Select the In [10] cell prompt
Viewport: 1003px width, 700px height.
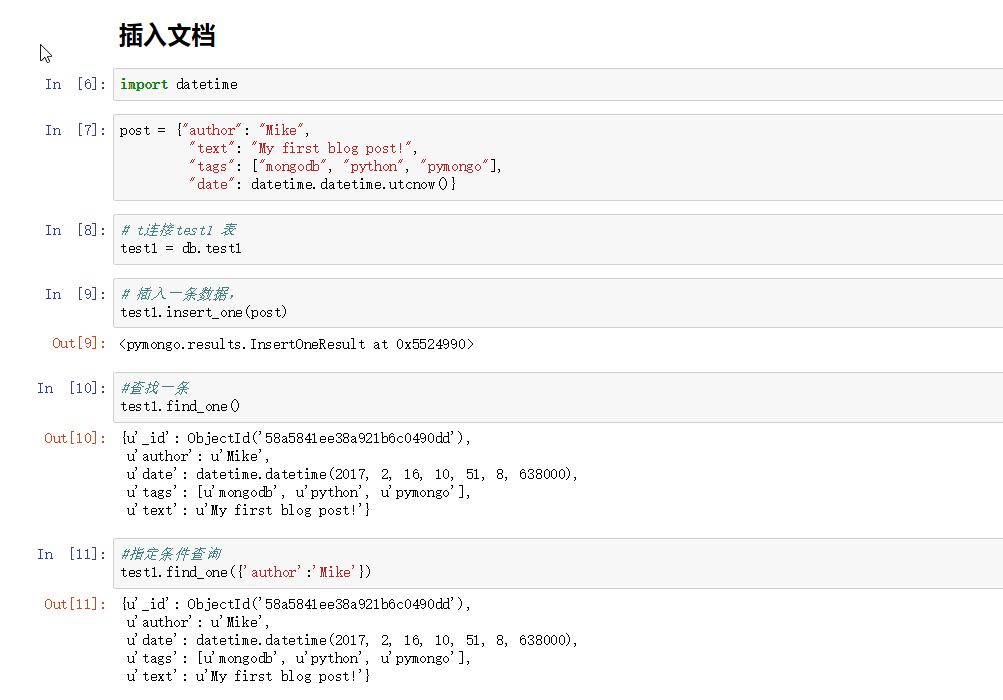point(71,389)
